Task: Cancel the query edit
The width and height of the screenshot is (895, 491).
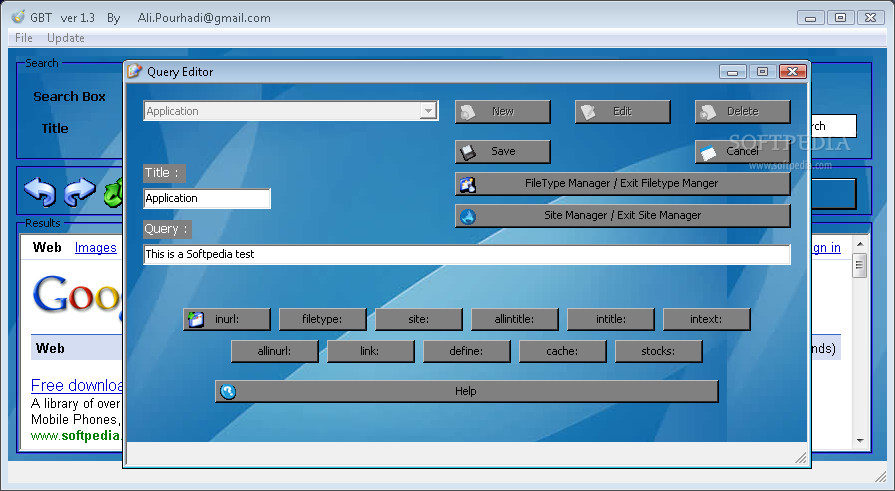Action: 743,151
